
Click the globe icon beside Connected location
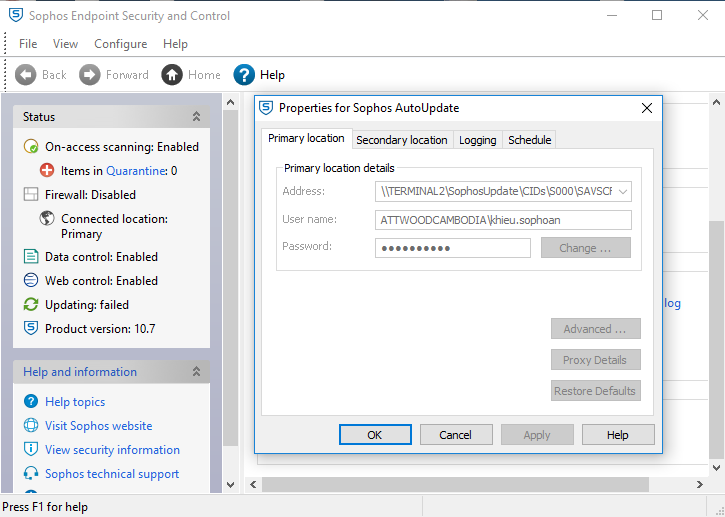tap(47, 219)
